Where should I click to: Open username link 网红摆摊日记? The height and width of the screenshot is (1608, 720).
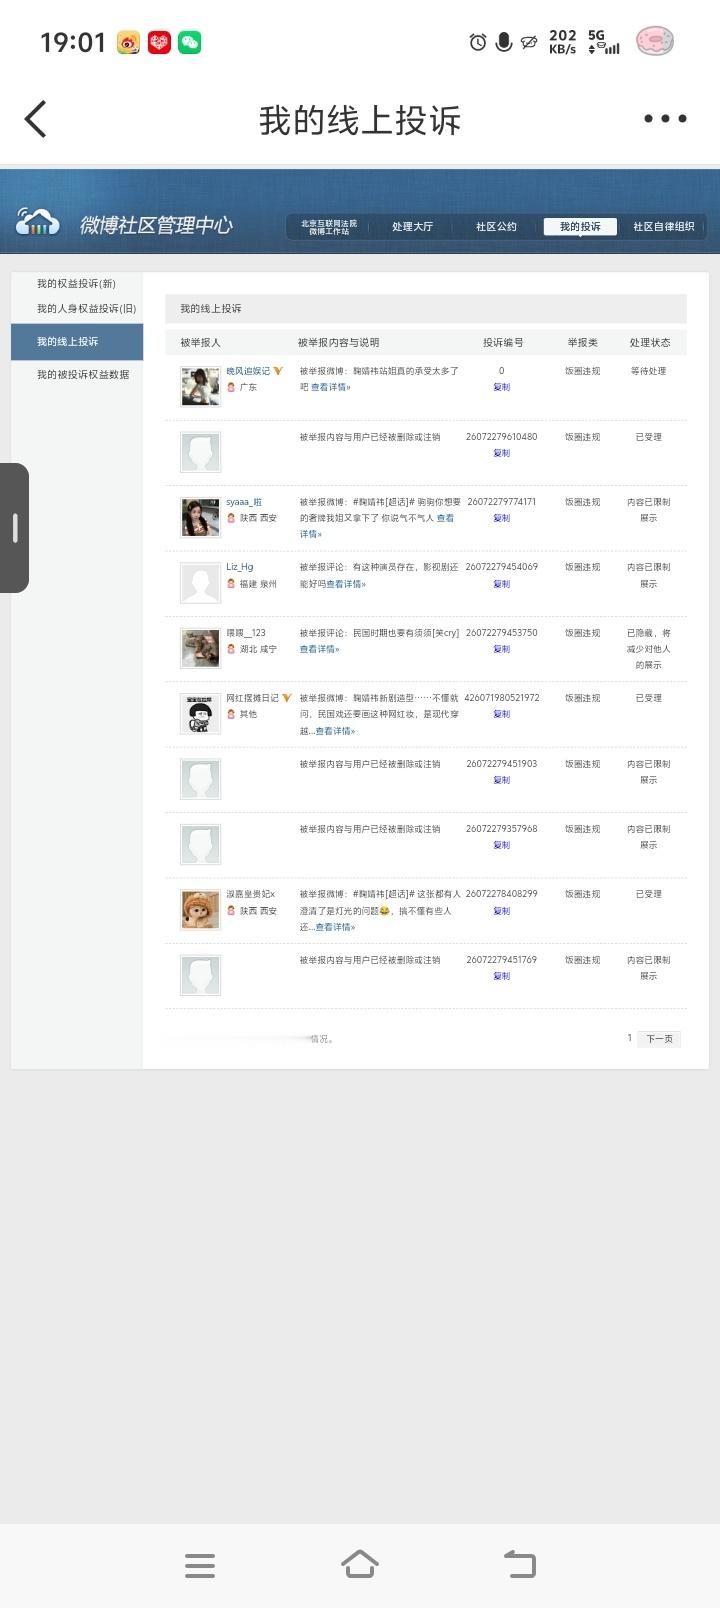click(252, 698)
